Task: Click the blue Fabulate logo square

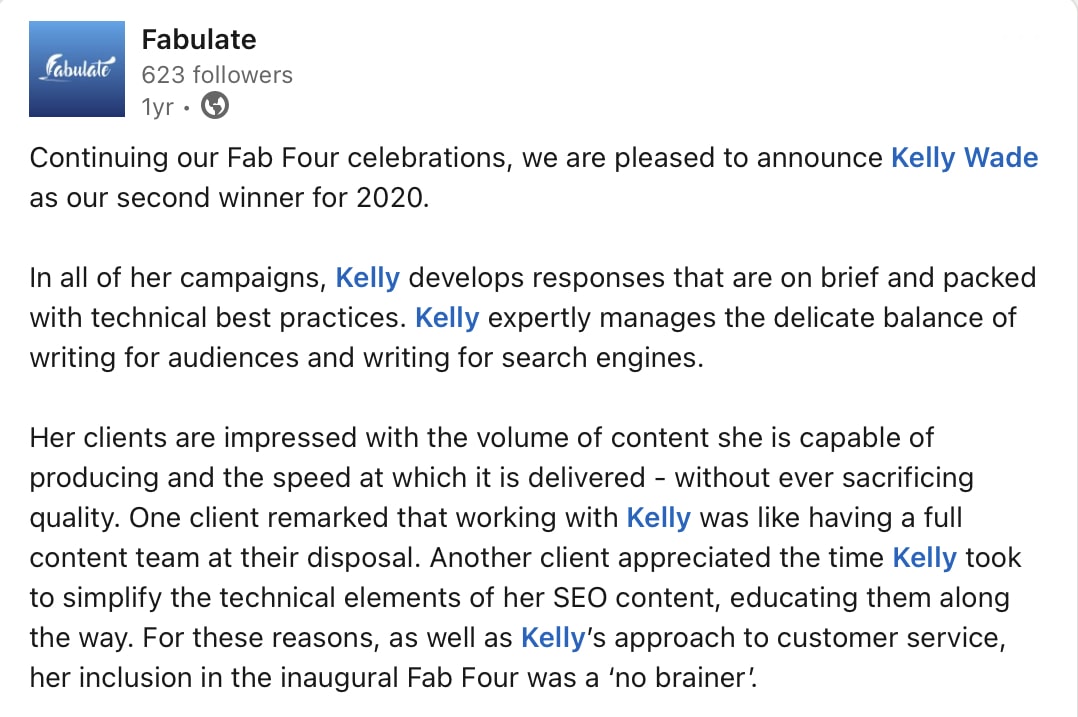Action: tap(76, 68)
